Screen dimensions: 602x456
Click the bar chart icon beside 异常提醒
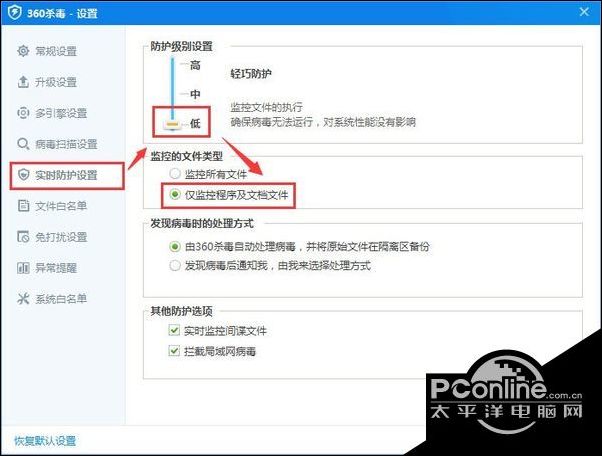pyautogui.click(x=23, y=268)
